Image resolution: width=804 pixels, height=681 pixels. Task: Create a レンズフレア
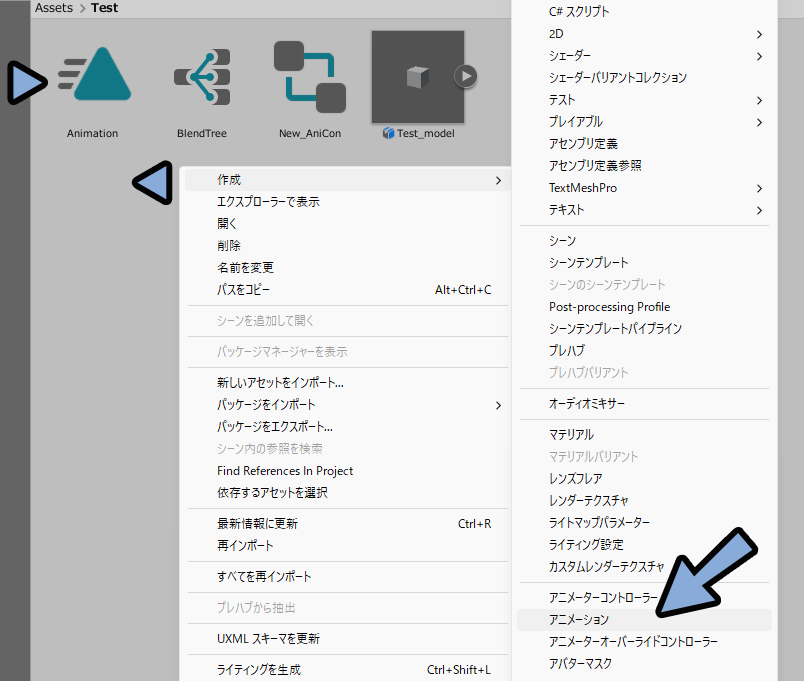pos(645,479)
